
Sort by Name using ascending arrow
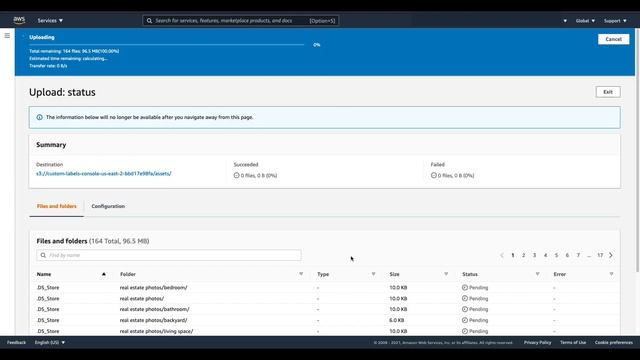(x=104, y=274)
